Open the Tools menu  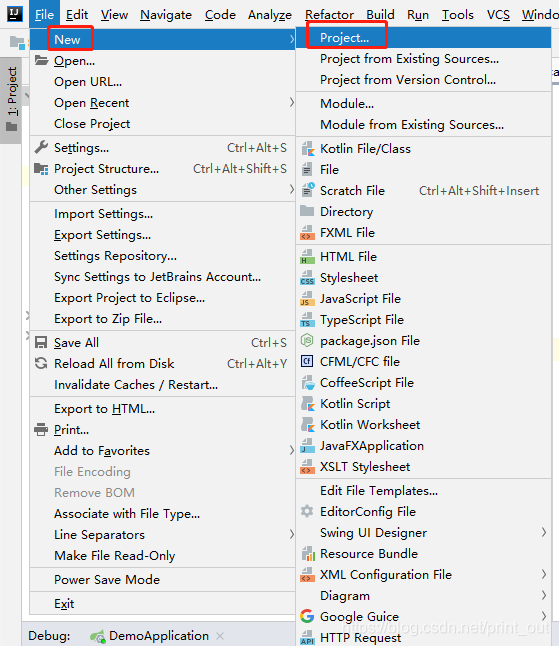pyautogui.click(x=457, y=15)
